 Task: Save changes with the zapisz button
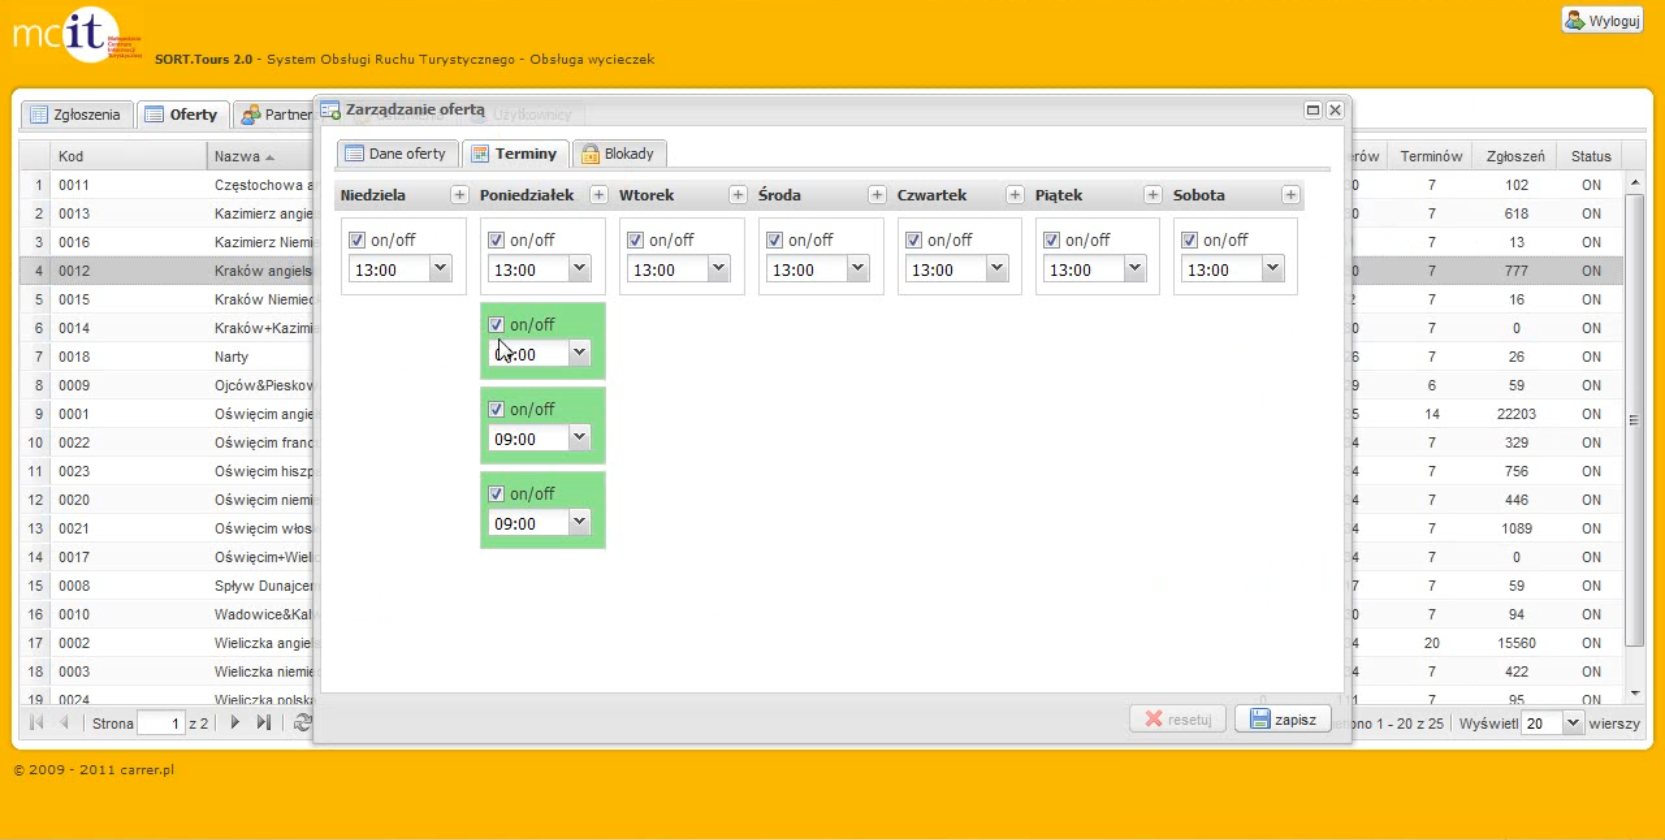tap(1283, 720)
